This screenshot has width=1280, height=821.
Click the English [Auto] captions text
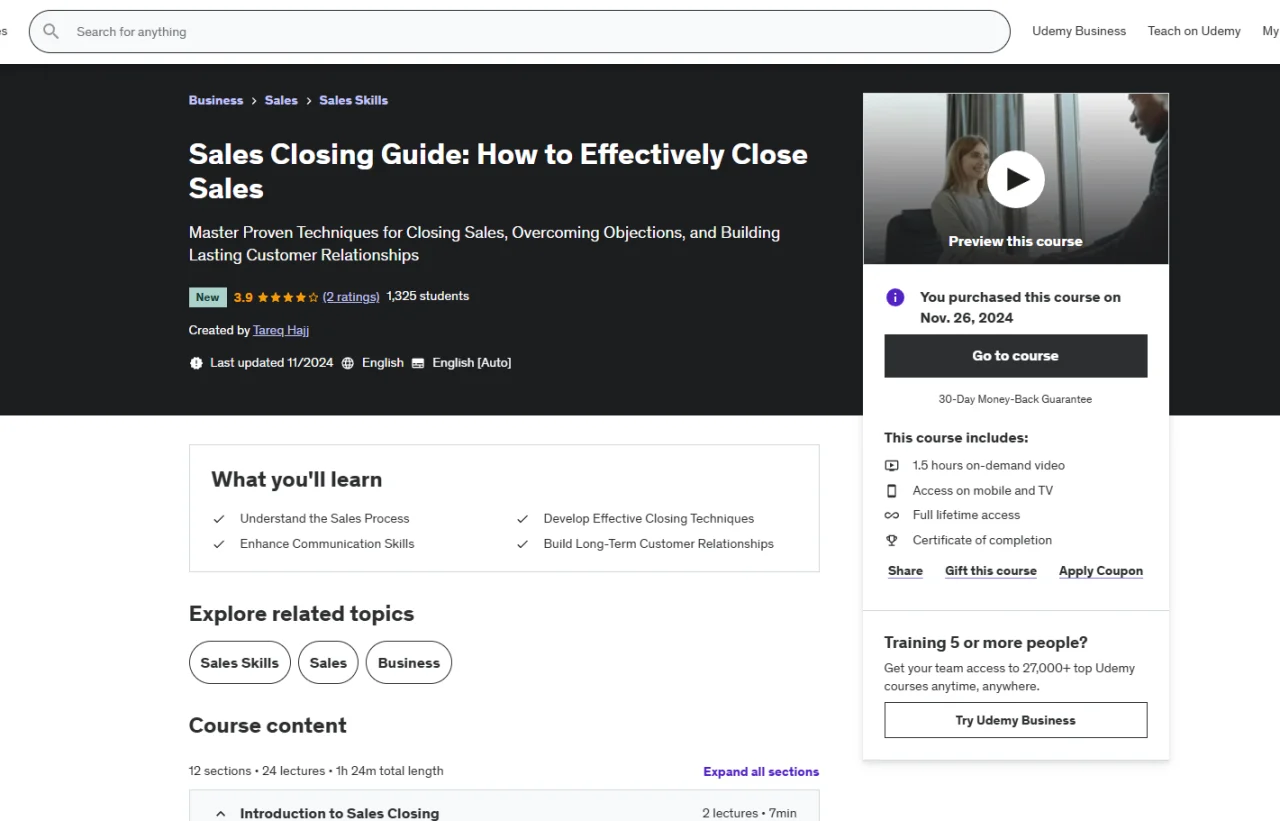point(471,363)
